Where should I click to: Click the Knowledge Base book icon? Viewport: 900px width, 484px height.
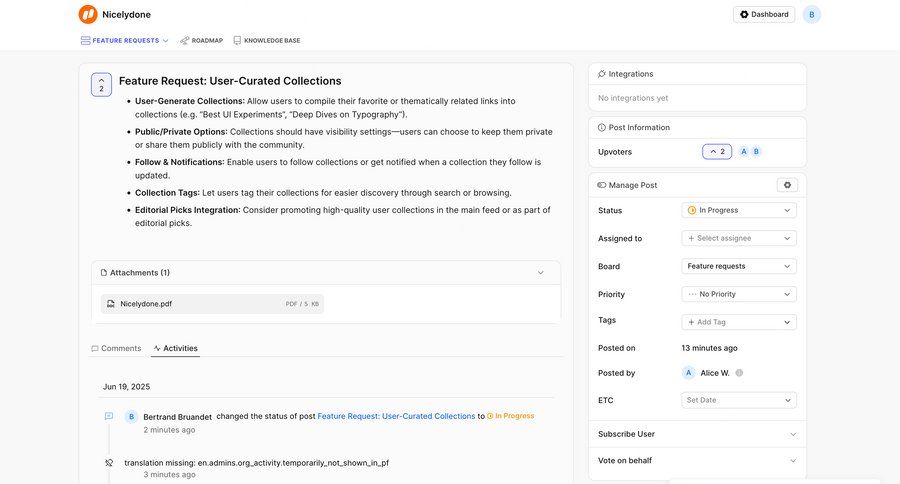click(237, 41)
